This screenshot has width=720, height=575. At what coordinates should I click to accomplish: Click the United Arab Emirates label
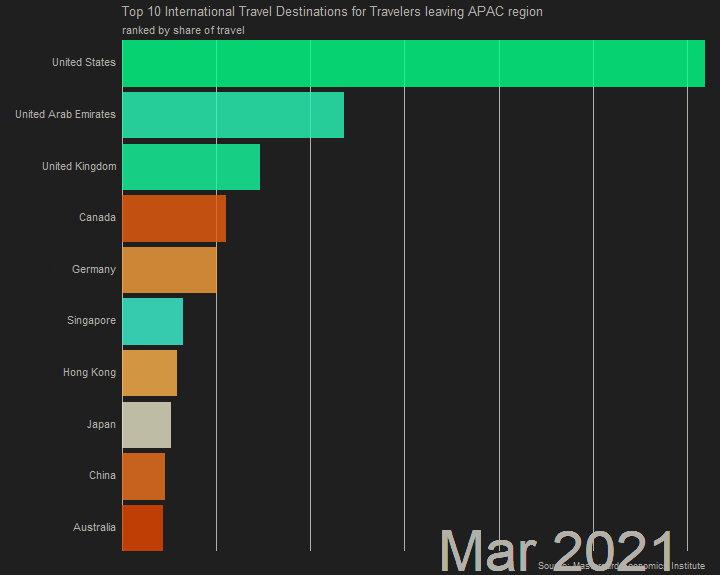click(65, 115)
